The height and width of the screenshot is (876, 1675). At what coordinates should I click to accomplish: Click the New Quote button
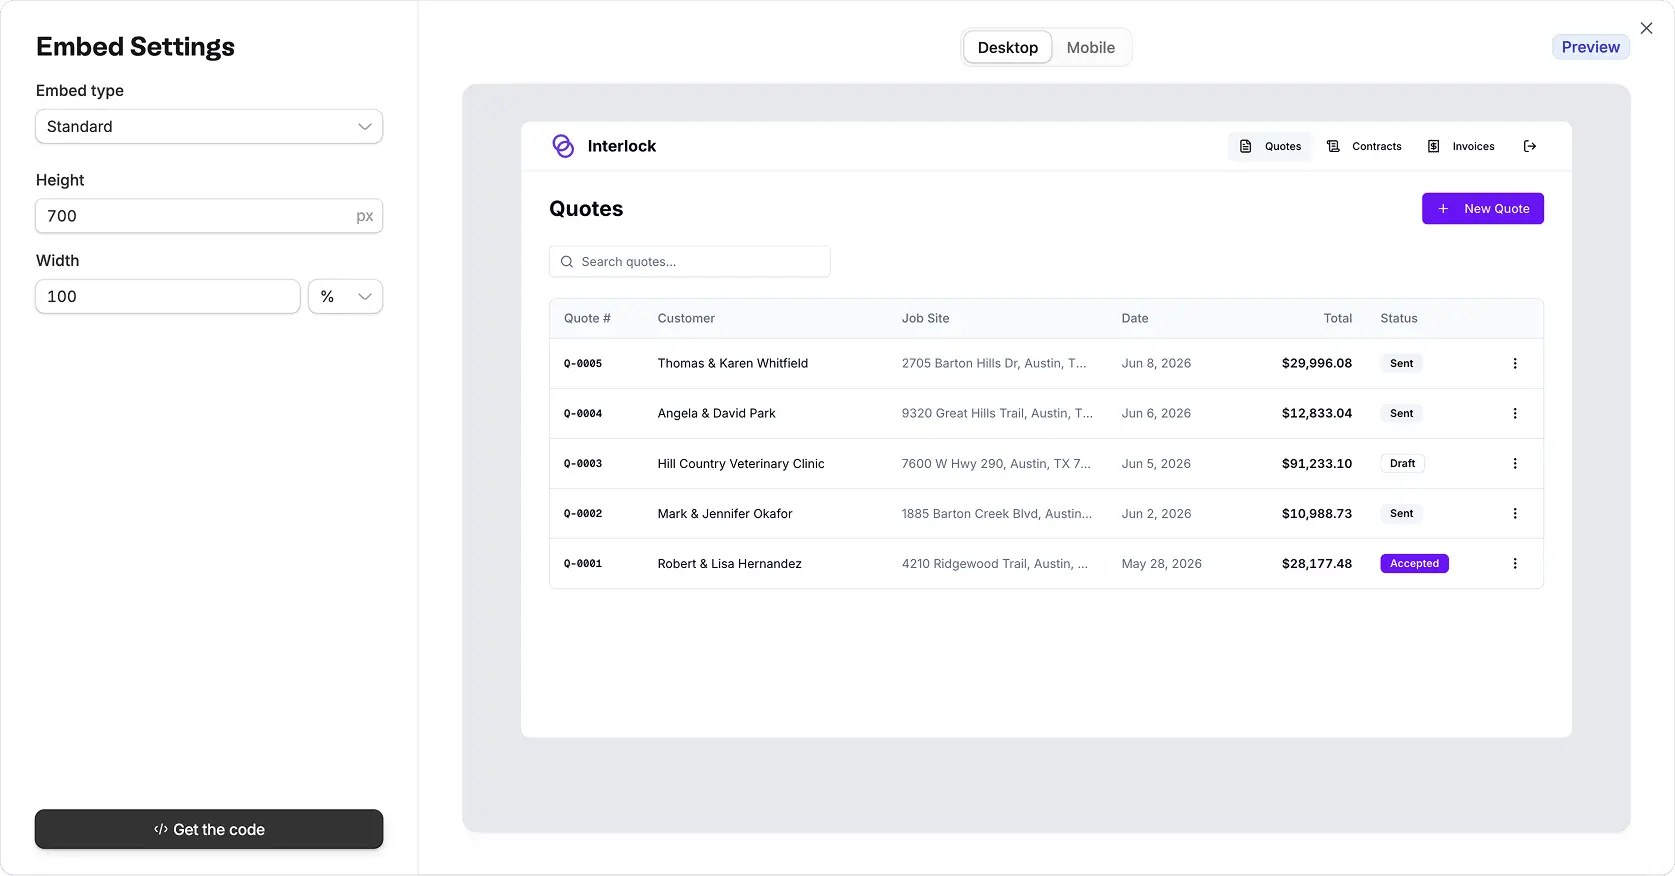tap(1483, 209)
